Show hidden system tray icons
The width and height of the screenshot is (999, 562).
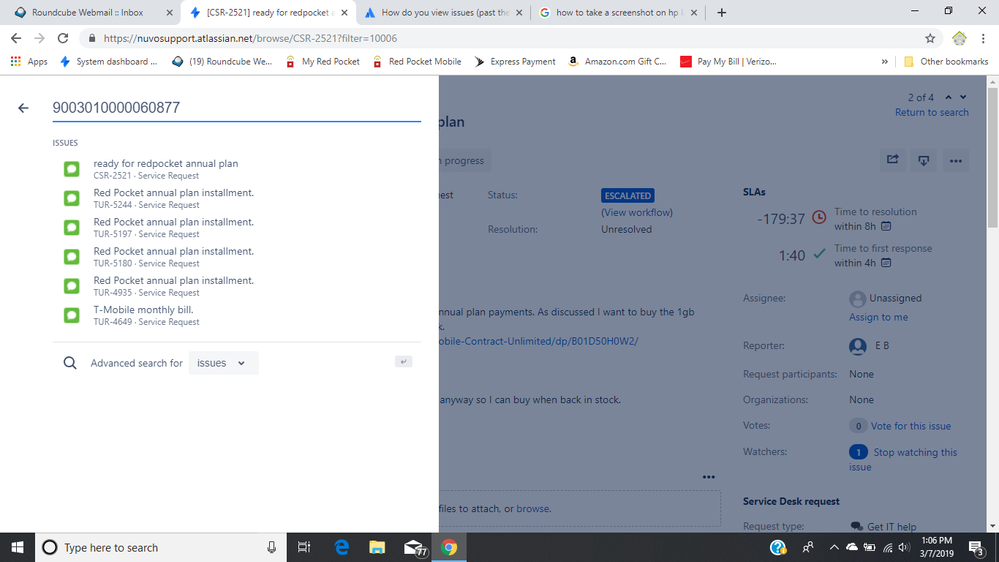coord(833,547)
